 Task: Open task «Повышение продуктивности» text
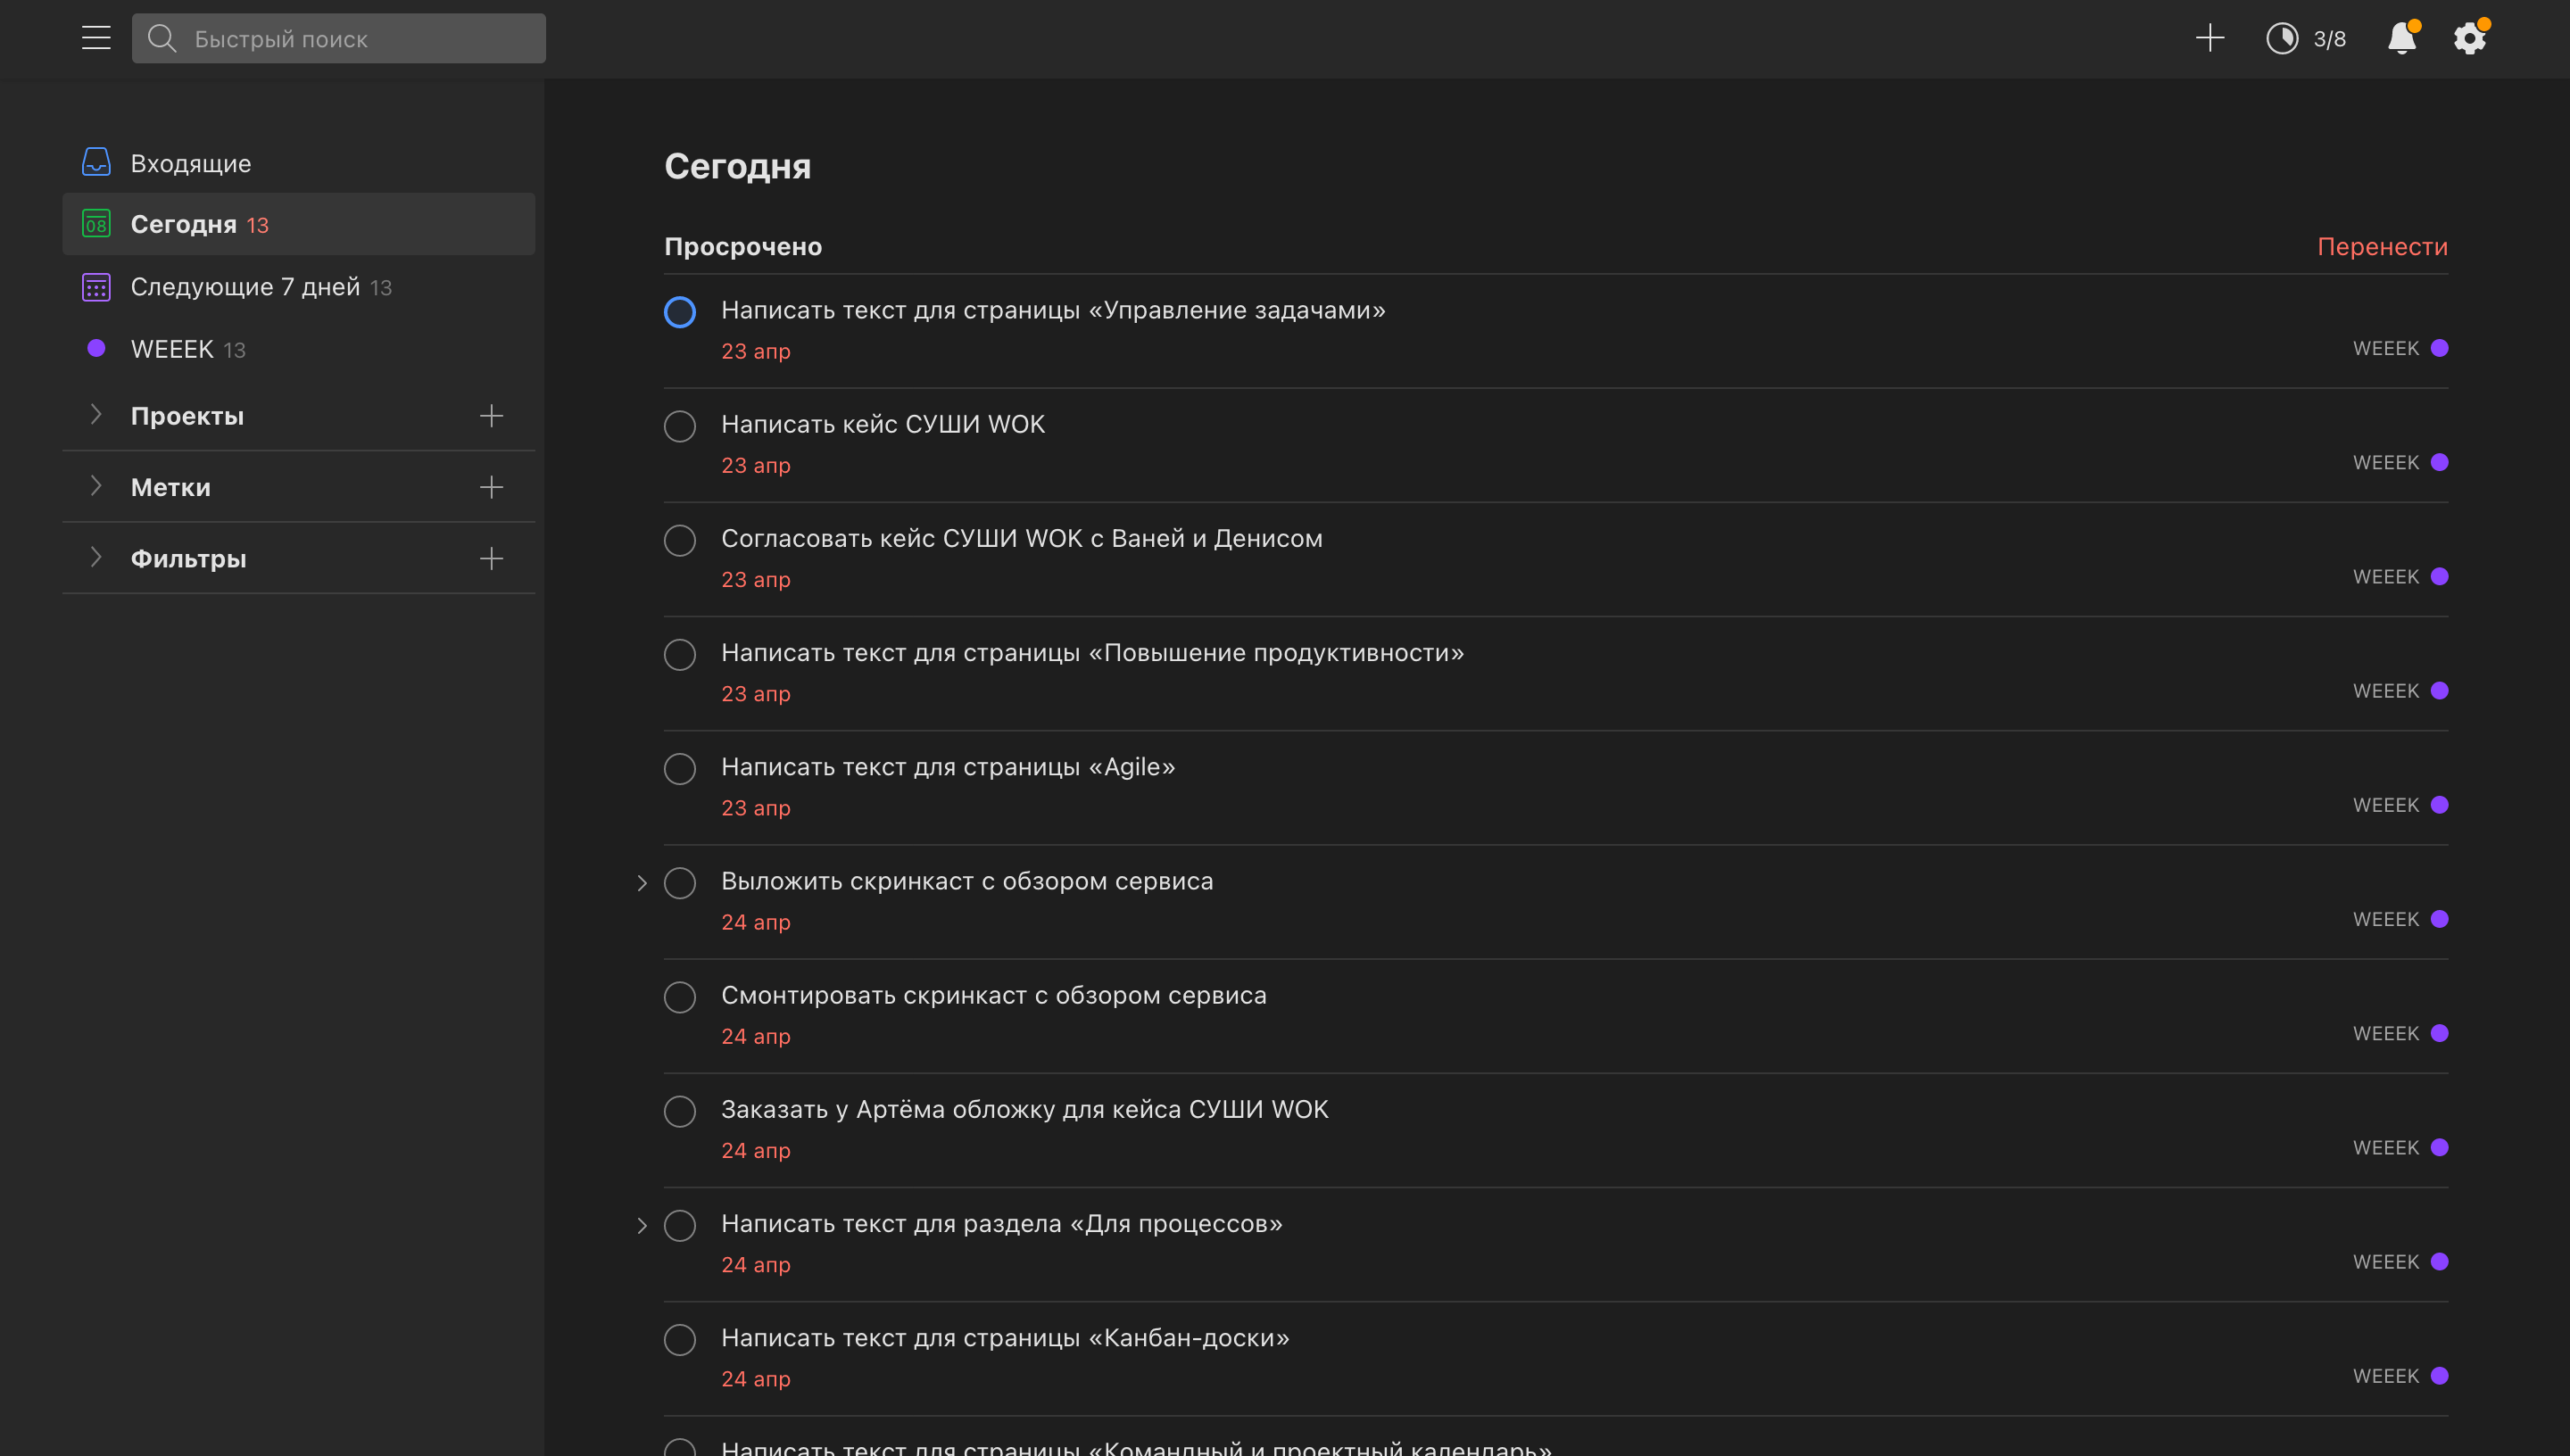click(1092, 652)
